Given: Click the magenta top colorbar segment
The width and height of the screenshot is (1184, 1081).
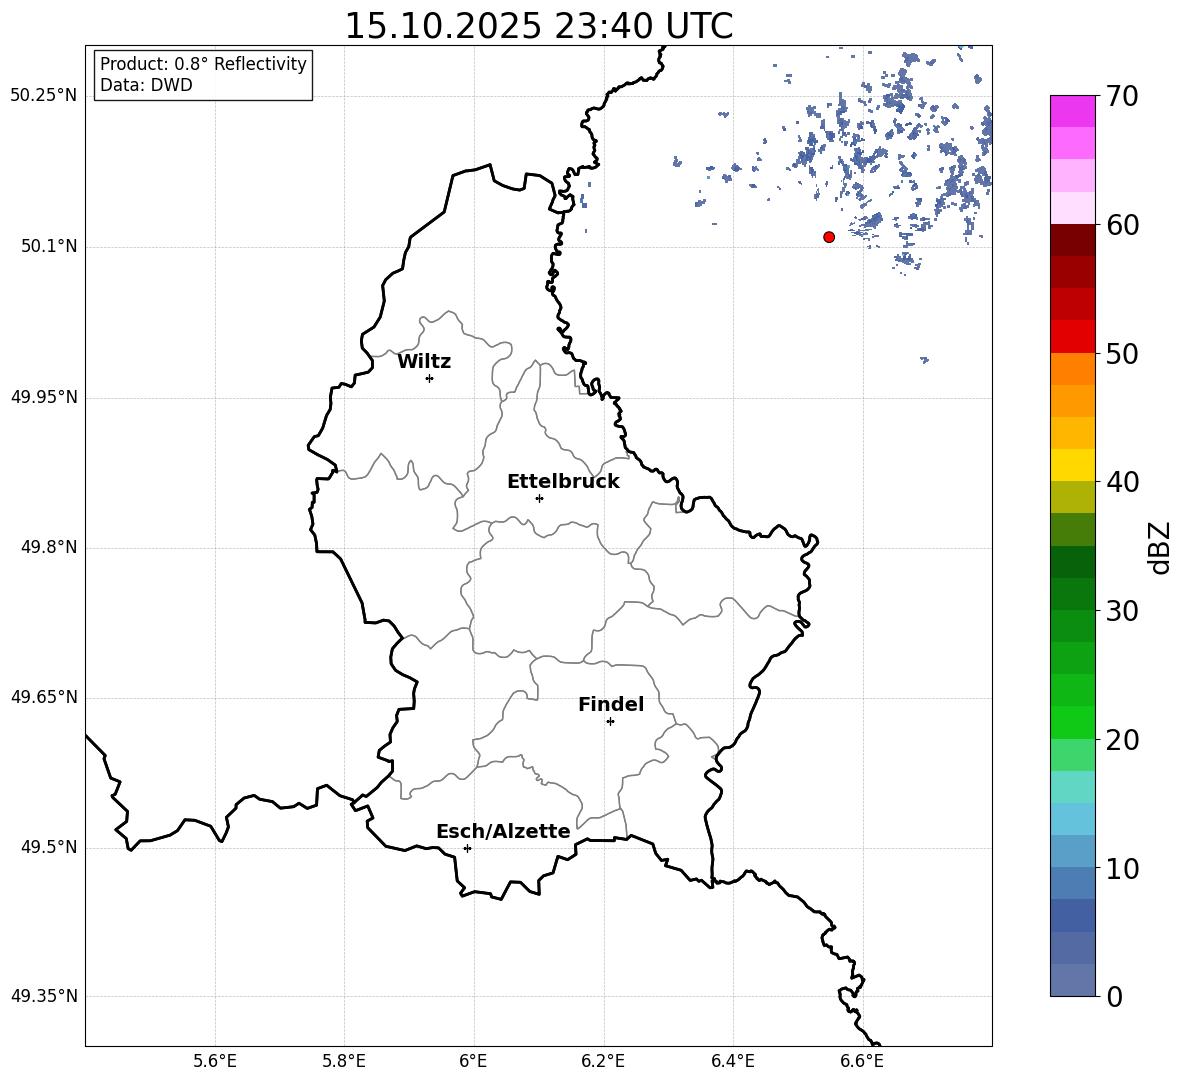Looking at the screenshot, I should pyautogui.click(x=1072, y=112).
